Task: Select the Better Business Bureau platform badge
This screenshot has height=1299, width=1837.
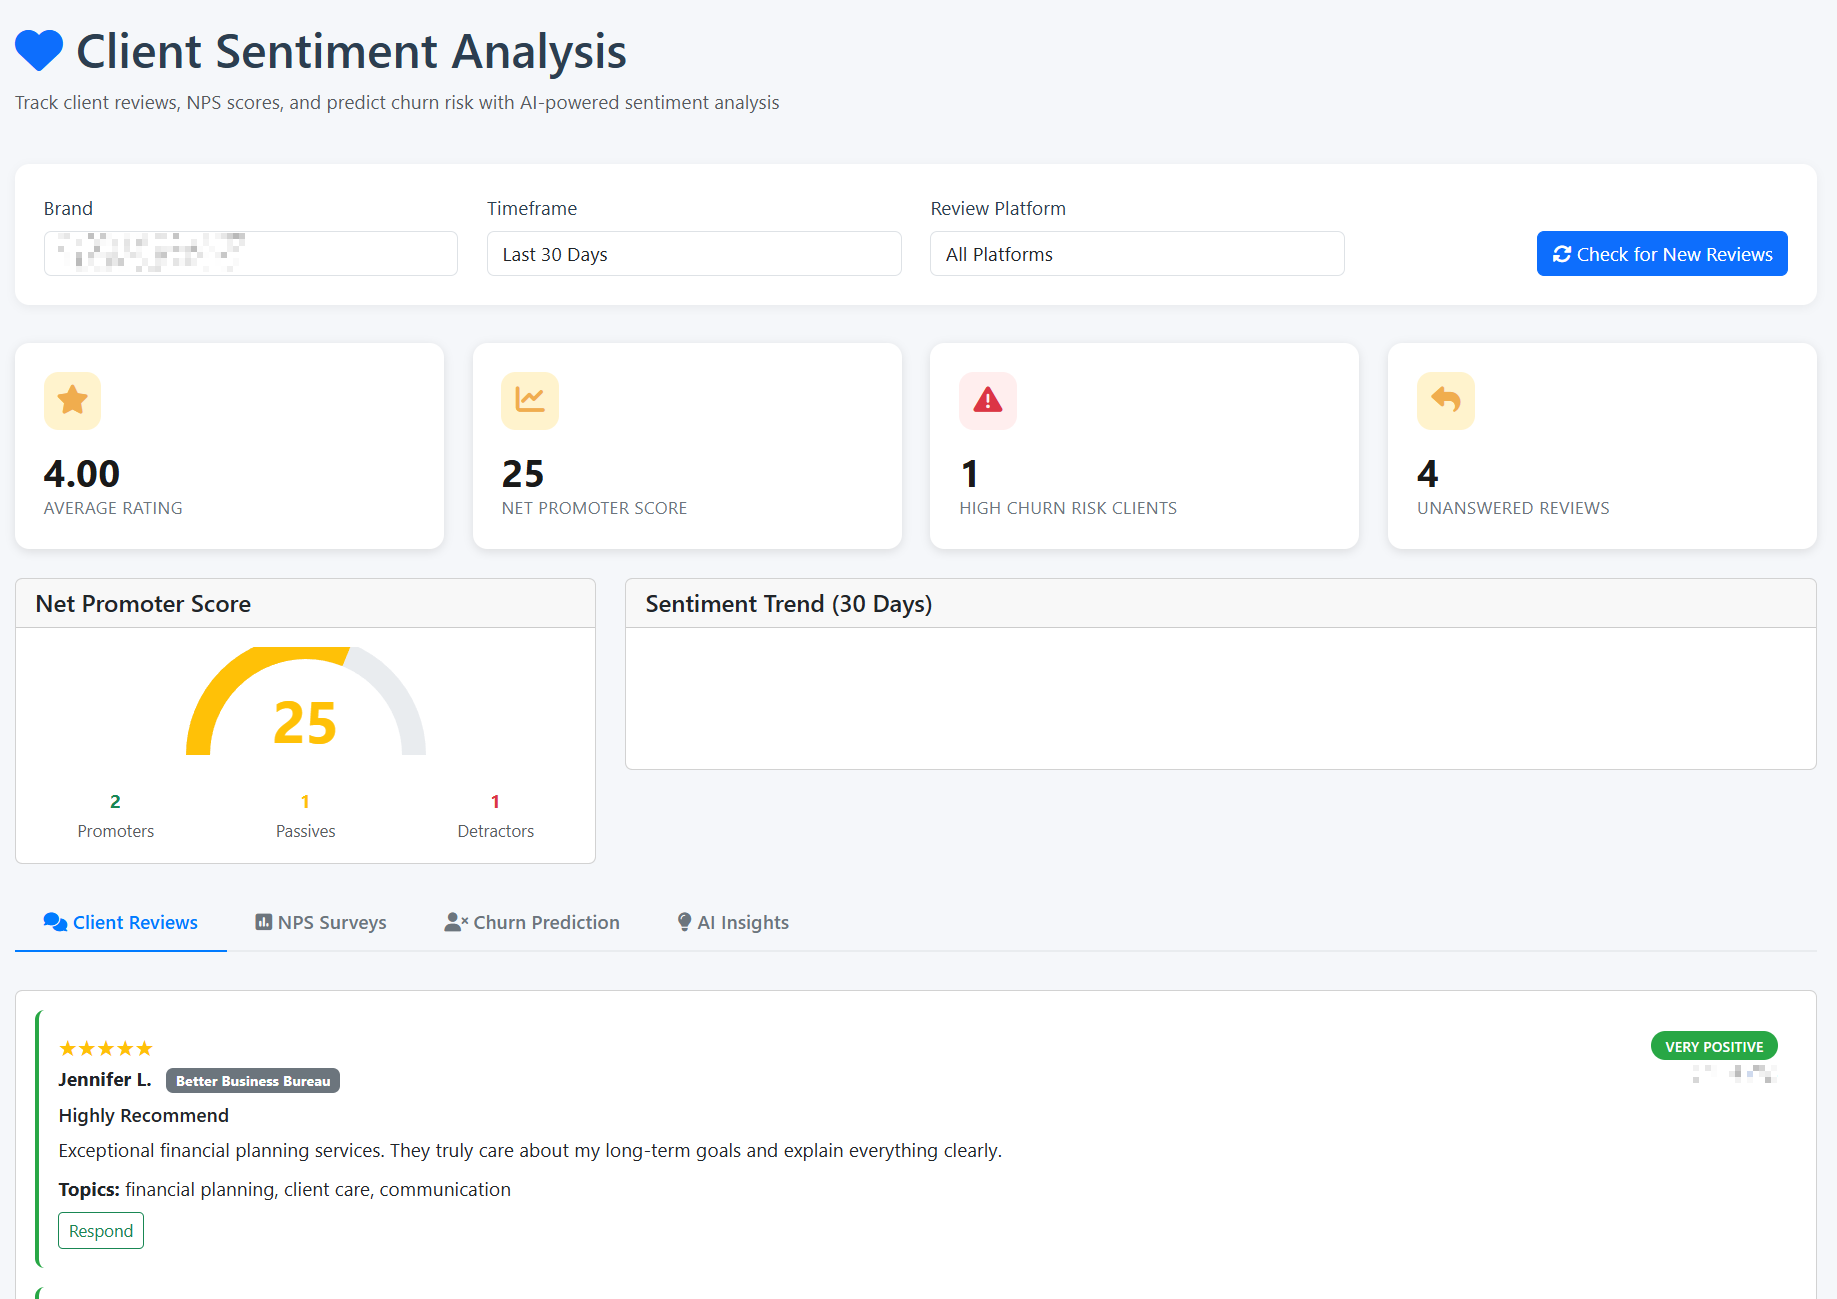Action: [x=252, y=1080]
